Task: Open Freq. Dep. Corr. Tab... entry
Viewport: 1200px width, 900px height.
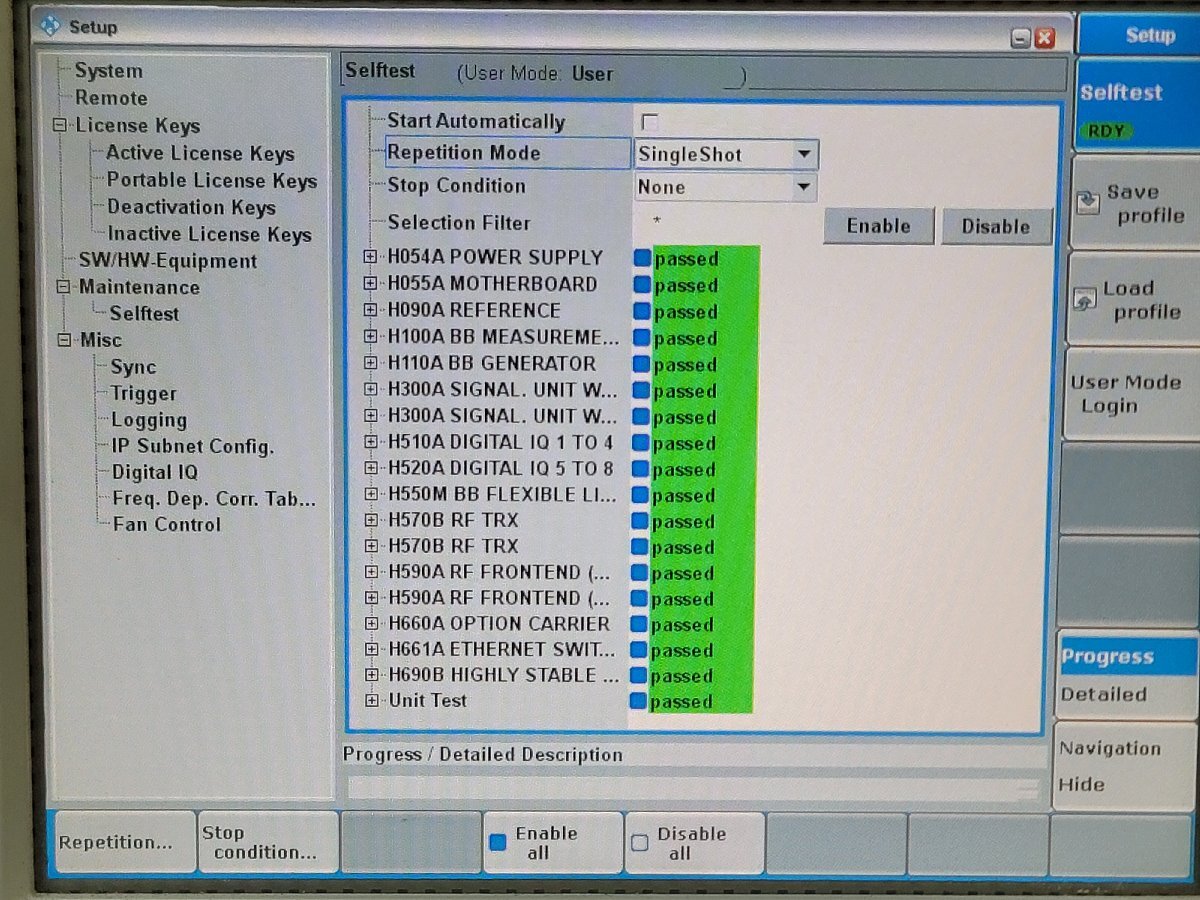Action: pos(214,498)
